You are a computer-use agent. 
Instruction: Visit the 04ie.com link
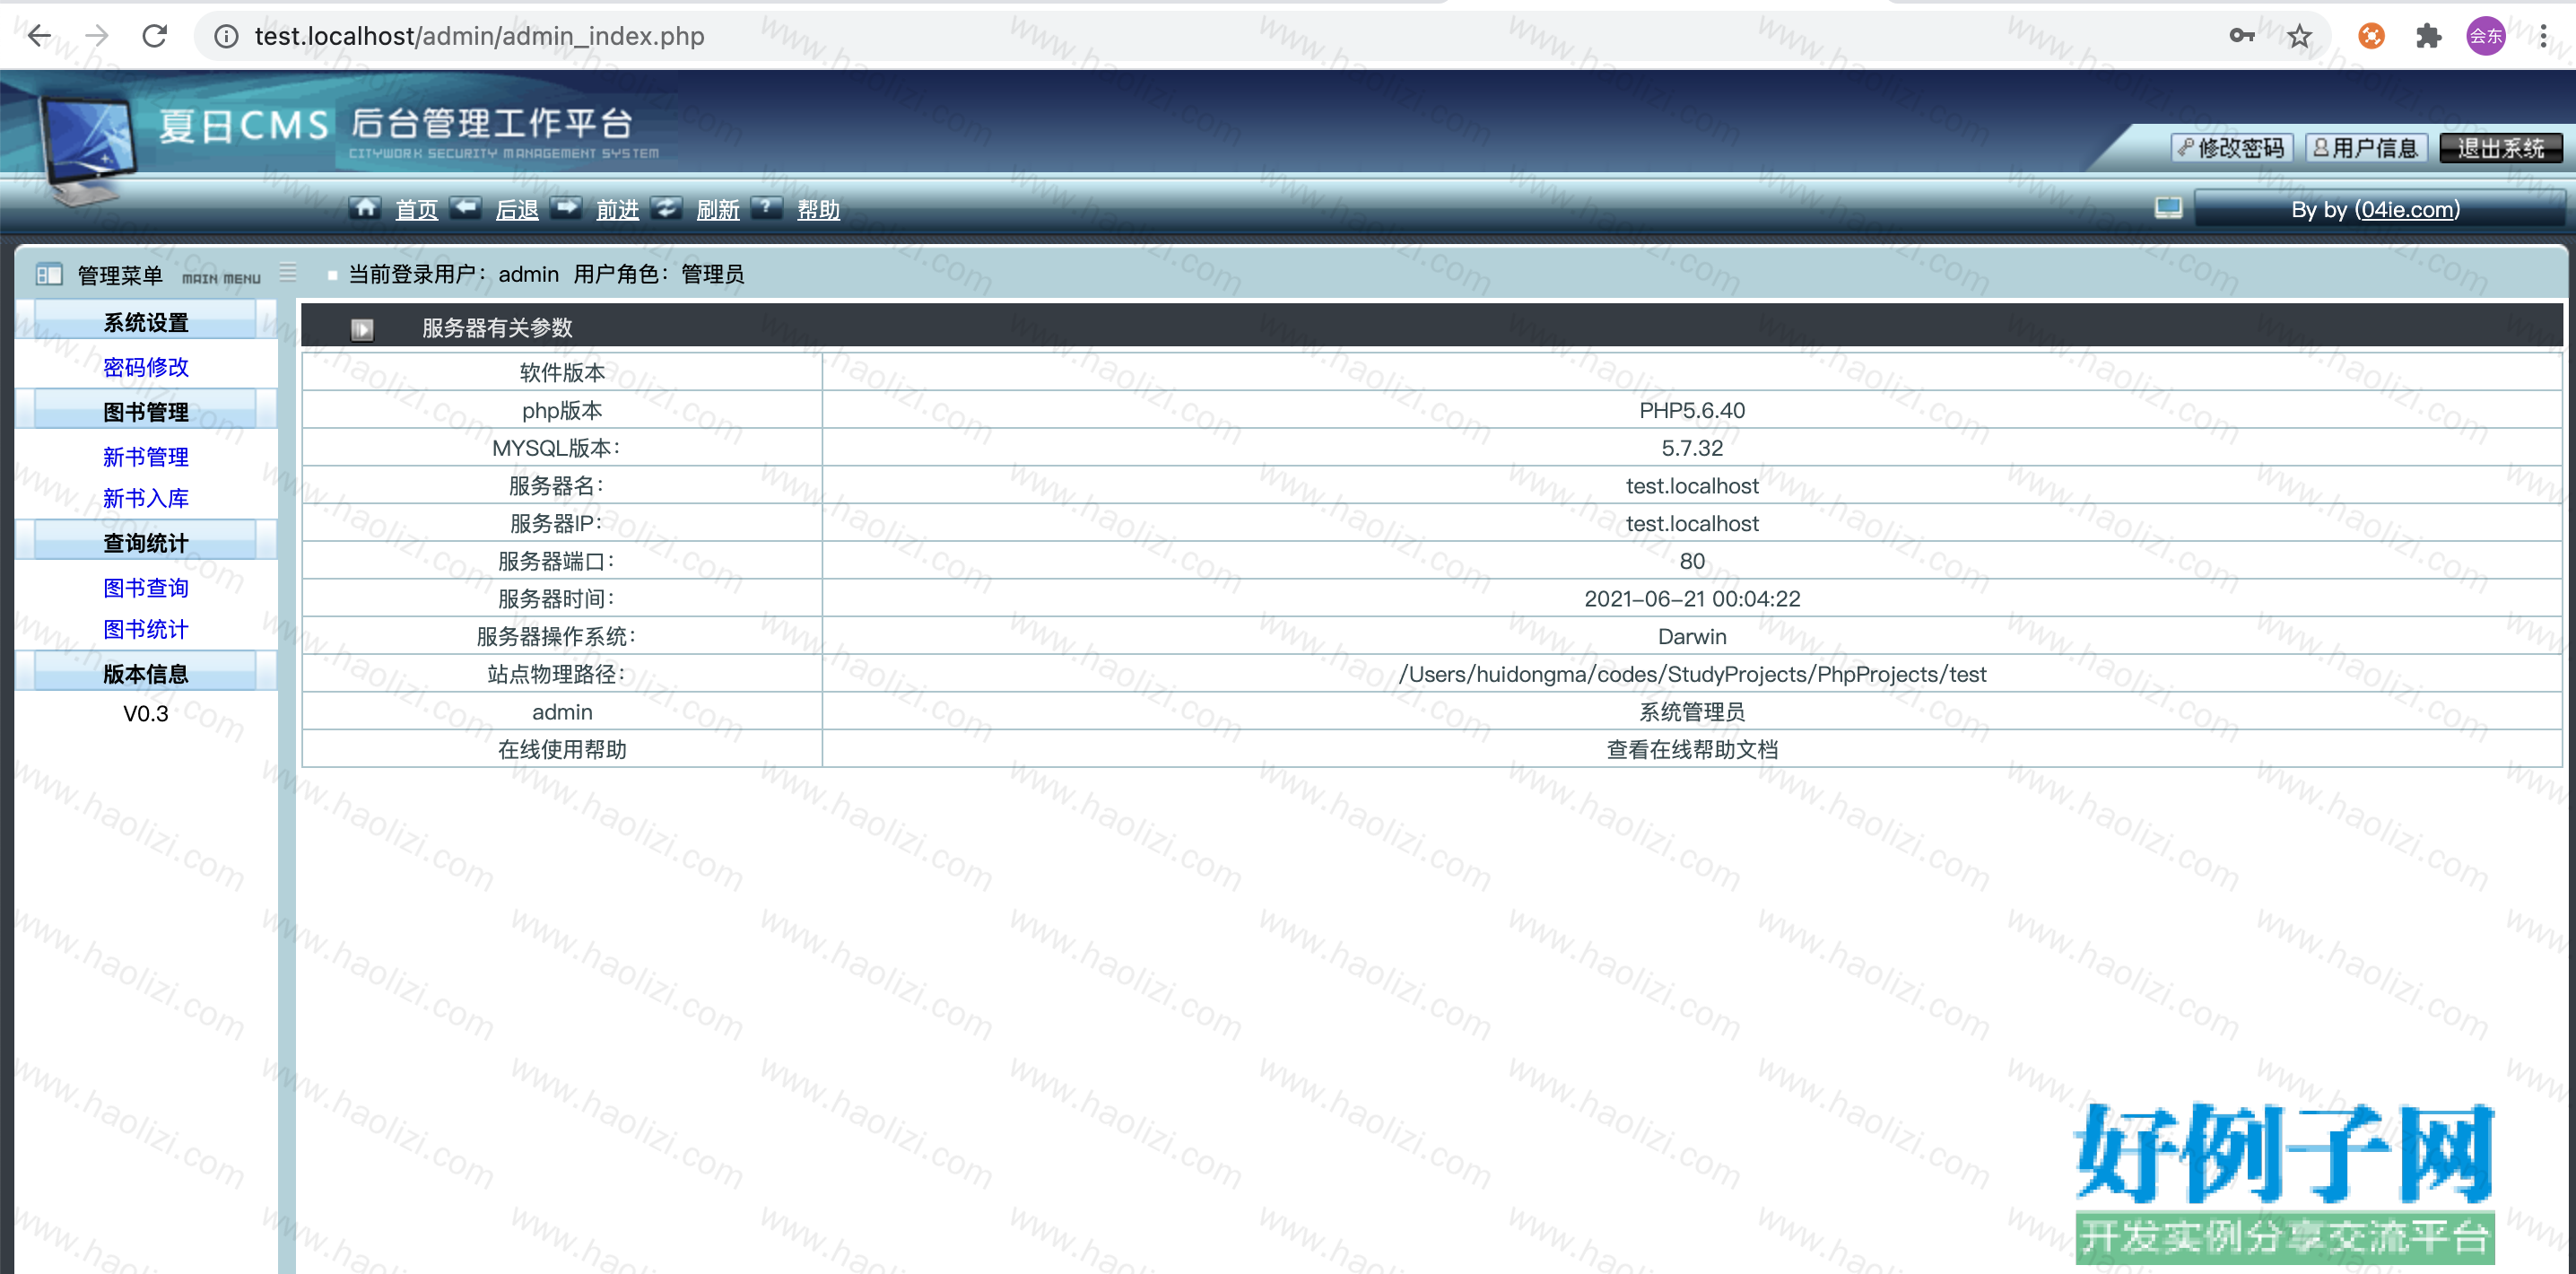tap(2406, 209)
